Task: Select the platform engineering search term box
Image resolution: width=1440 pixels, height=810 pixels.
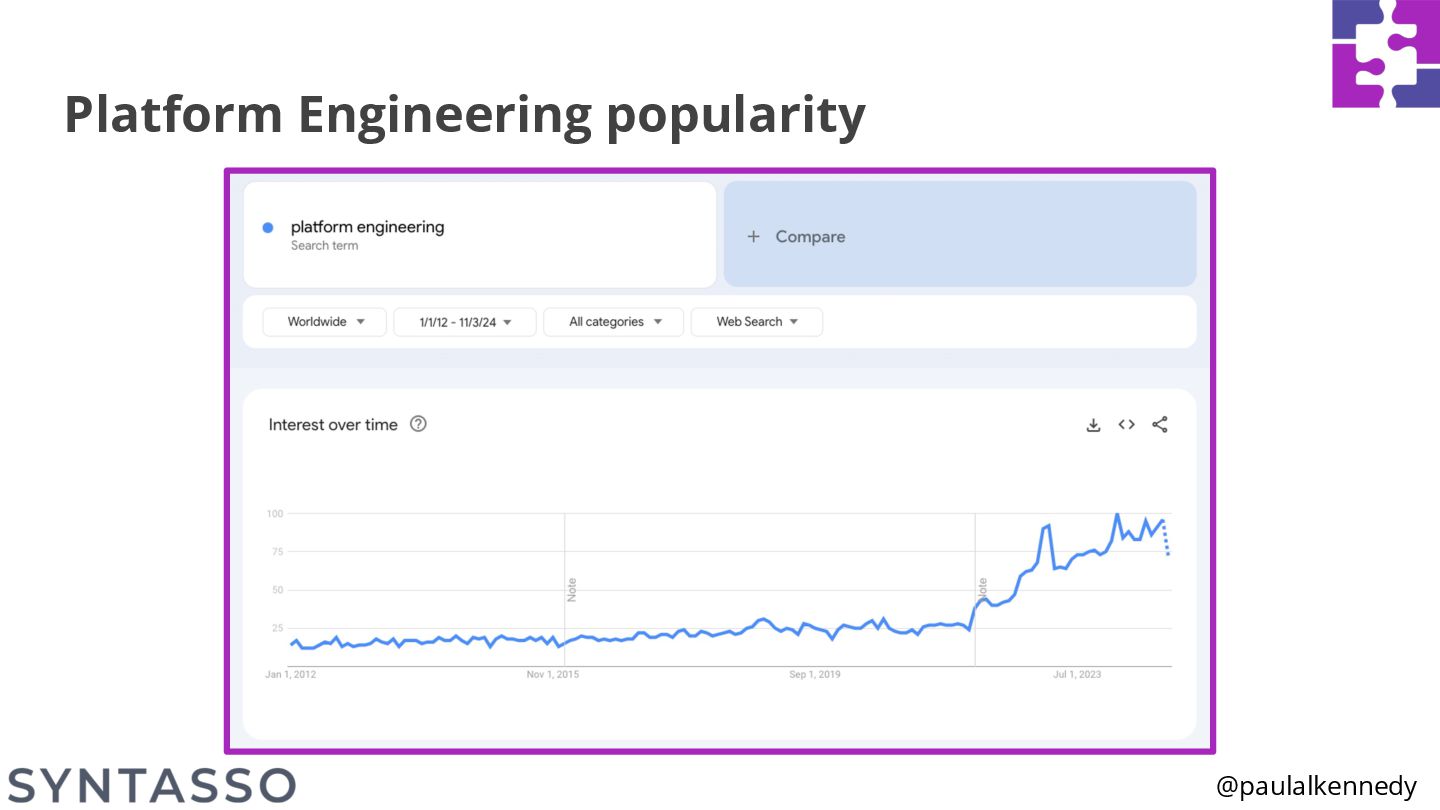Action: coord(480,235)
